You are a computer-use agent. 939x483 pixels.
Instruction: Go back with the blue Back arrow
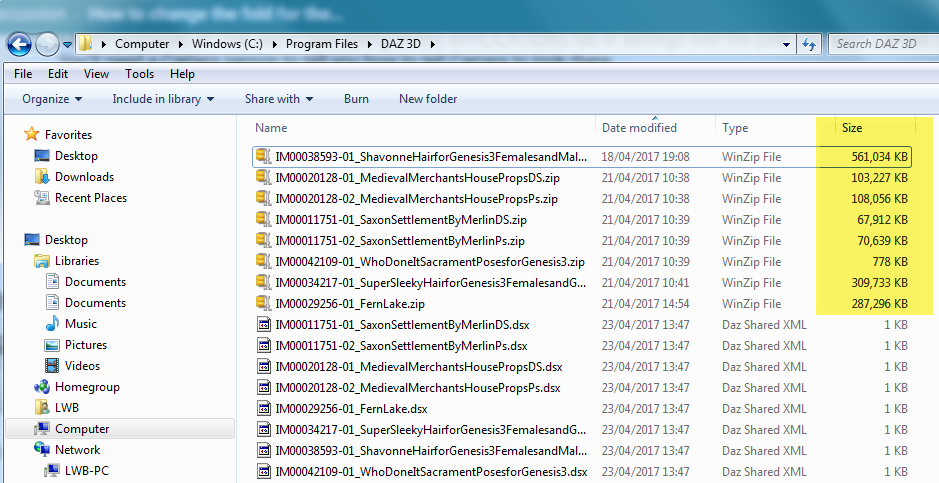(19, 44)
